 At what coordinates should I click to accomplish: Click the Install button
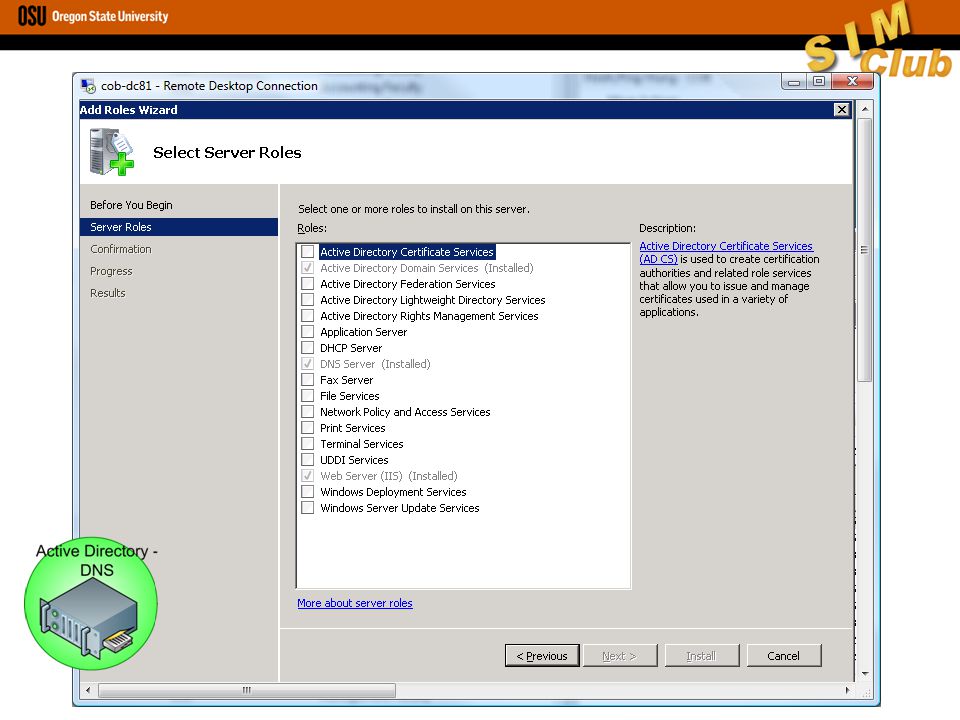coord(702,656)
